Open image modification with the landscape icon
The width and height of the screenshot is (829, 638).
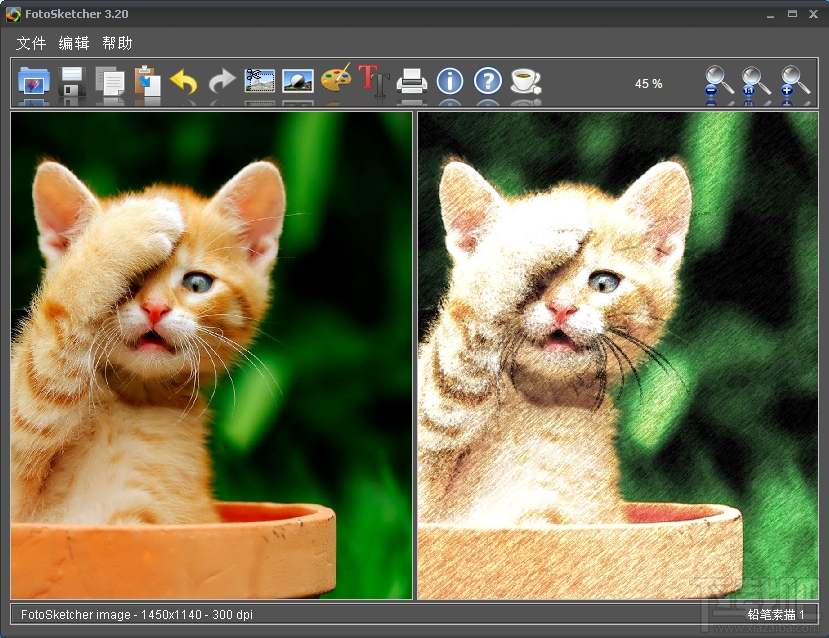(297, 82)
